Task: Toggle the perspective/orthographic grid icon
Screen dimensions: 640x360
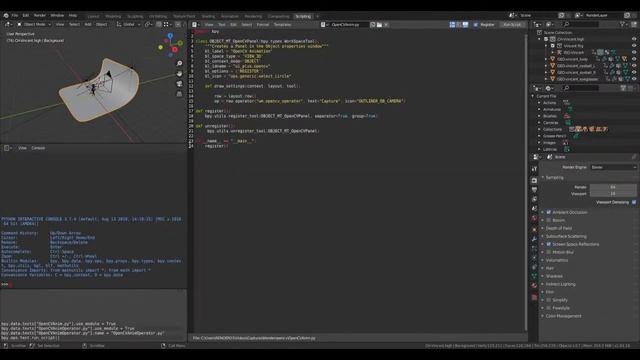Action: pos(179,94)
